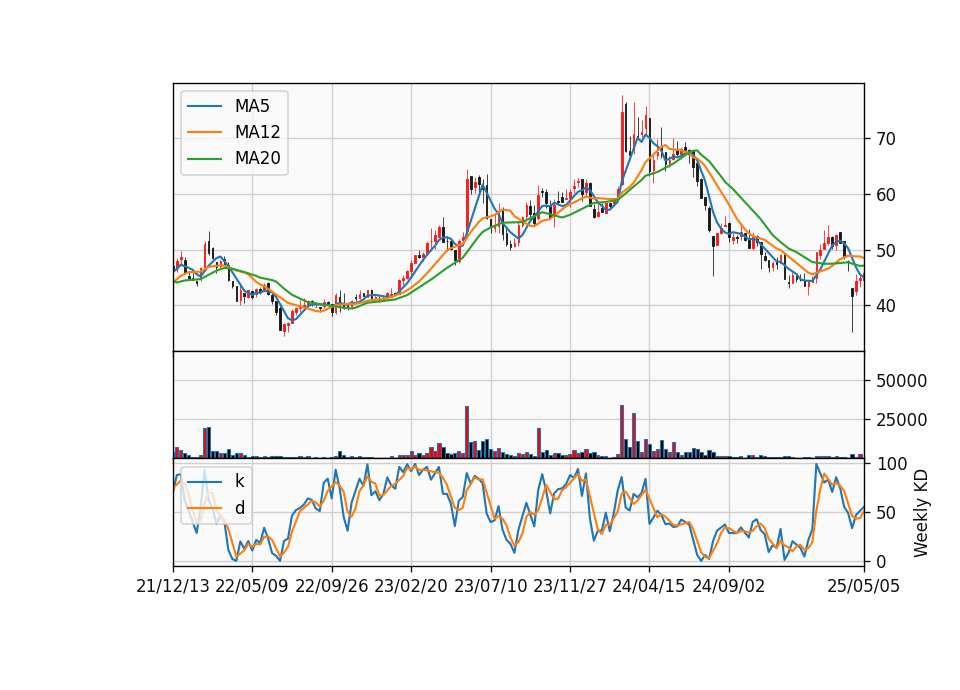The height and width of the screenshot is (690, 960).
Task: Click the 23/07/10 date tick label
Action: tap(490, 586)
